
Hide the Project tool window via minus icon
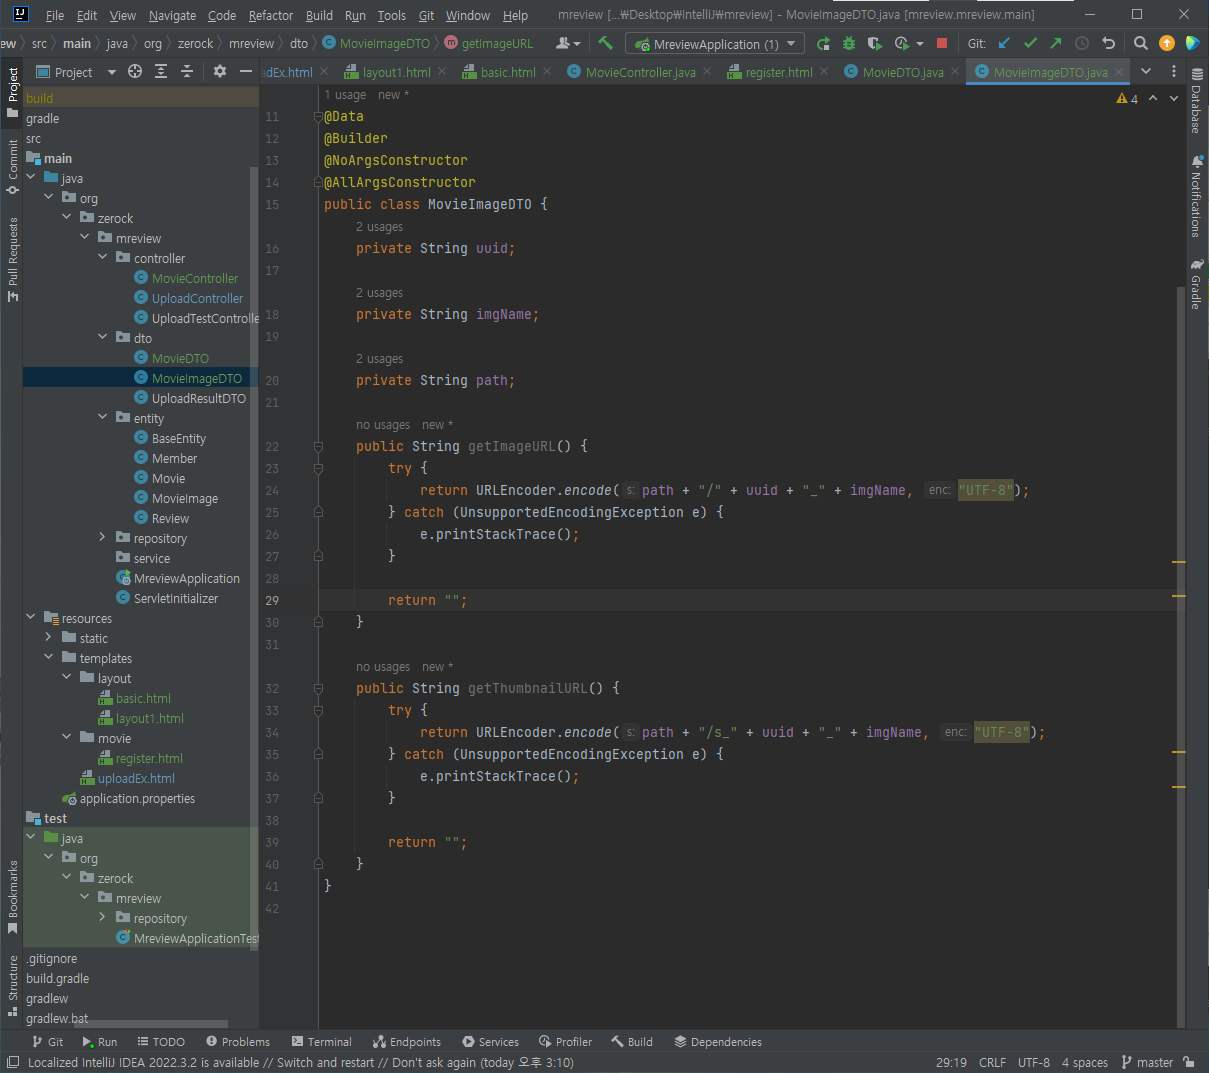[x=246, y=71]
